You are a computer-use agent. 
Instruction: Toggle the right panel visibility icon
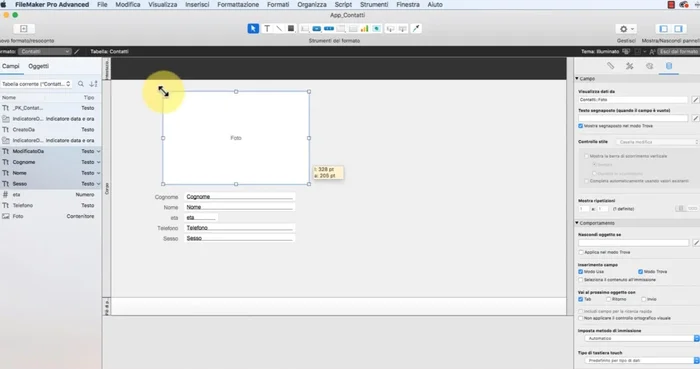[678, 29]
